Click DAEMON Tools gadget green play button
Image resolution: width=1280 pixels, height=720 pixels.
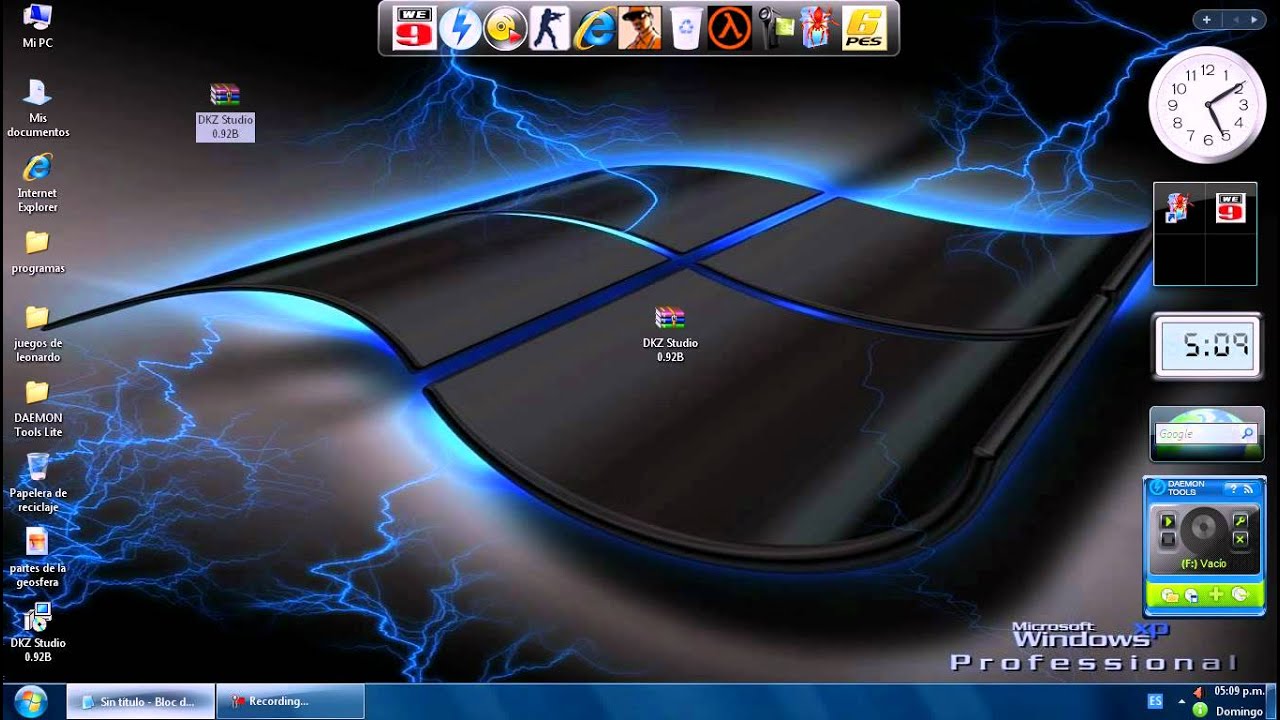click(x=1167, y=522)
